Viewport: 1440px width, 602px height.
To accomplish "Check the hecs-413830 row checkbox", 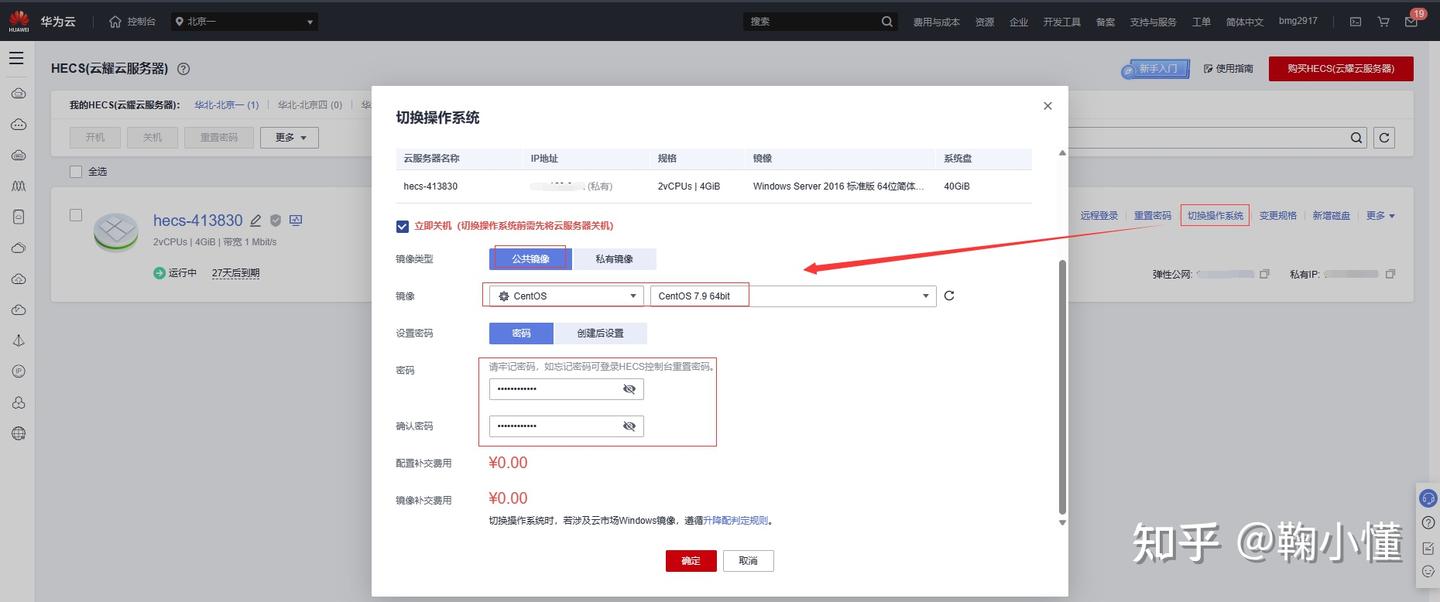I will pyautogui.click(x=76, y=215).
